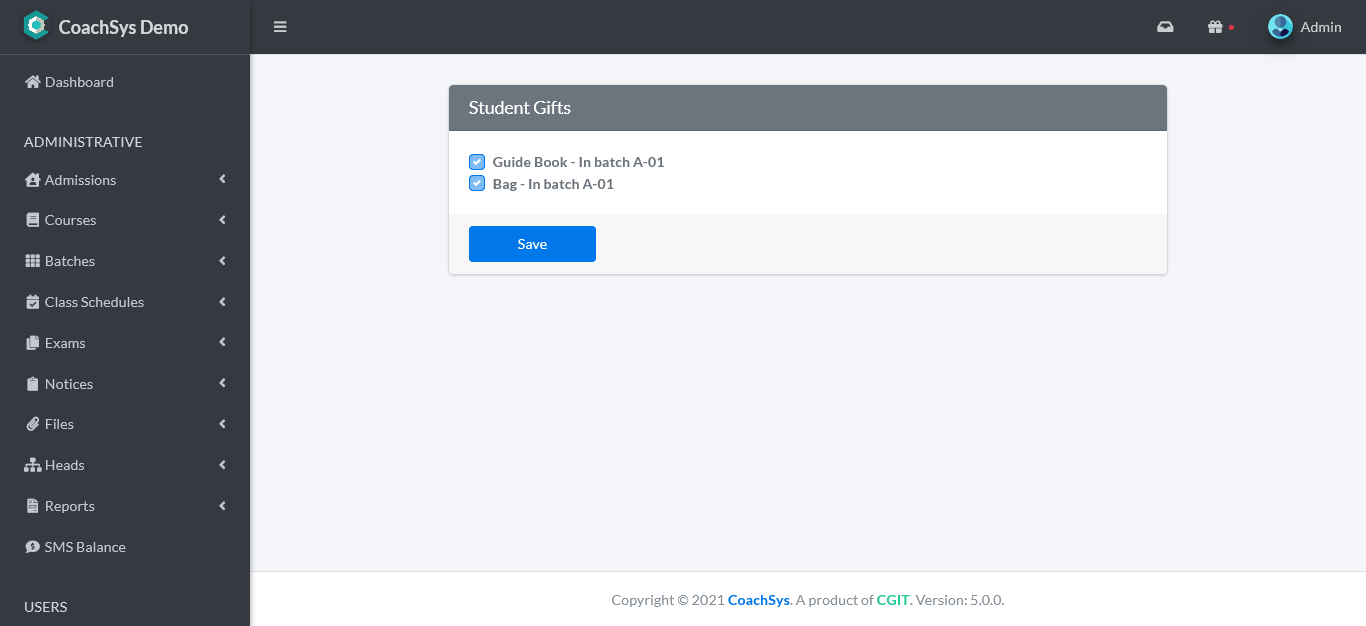Viewport: 1366px width, 626px height.
Task: Open the Notices sidebar menu
Action: click(125, 384)
